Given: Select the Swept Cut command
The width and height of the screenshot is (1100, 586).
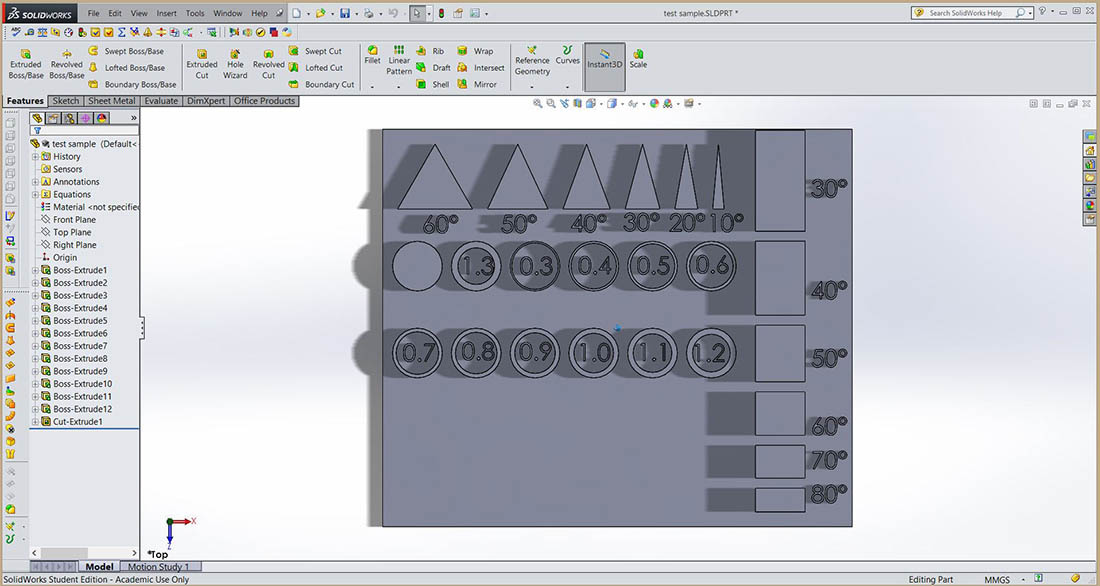Looking at the screenshot, I should 315,51.
